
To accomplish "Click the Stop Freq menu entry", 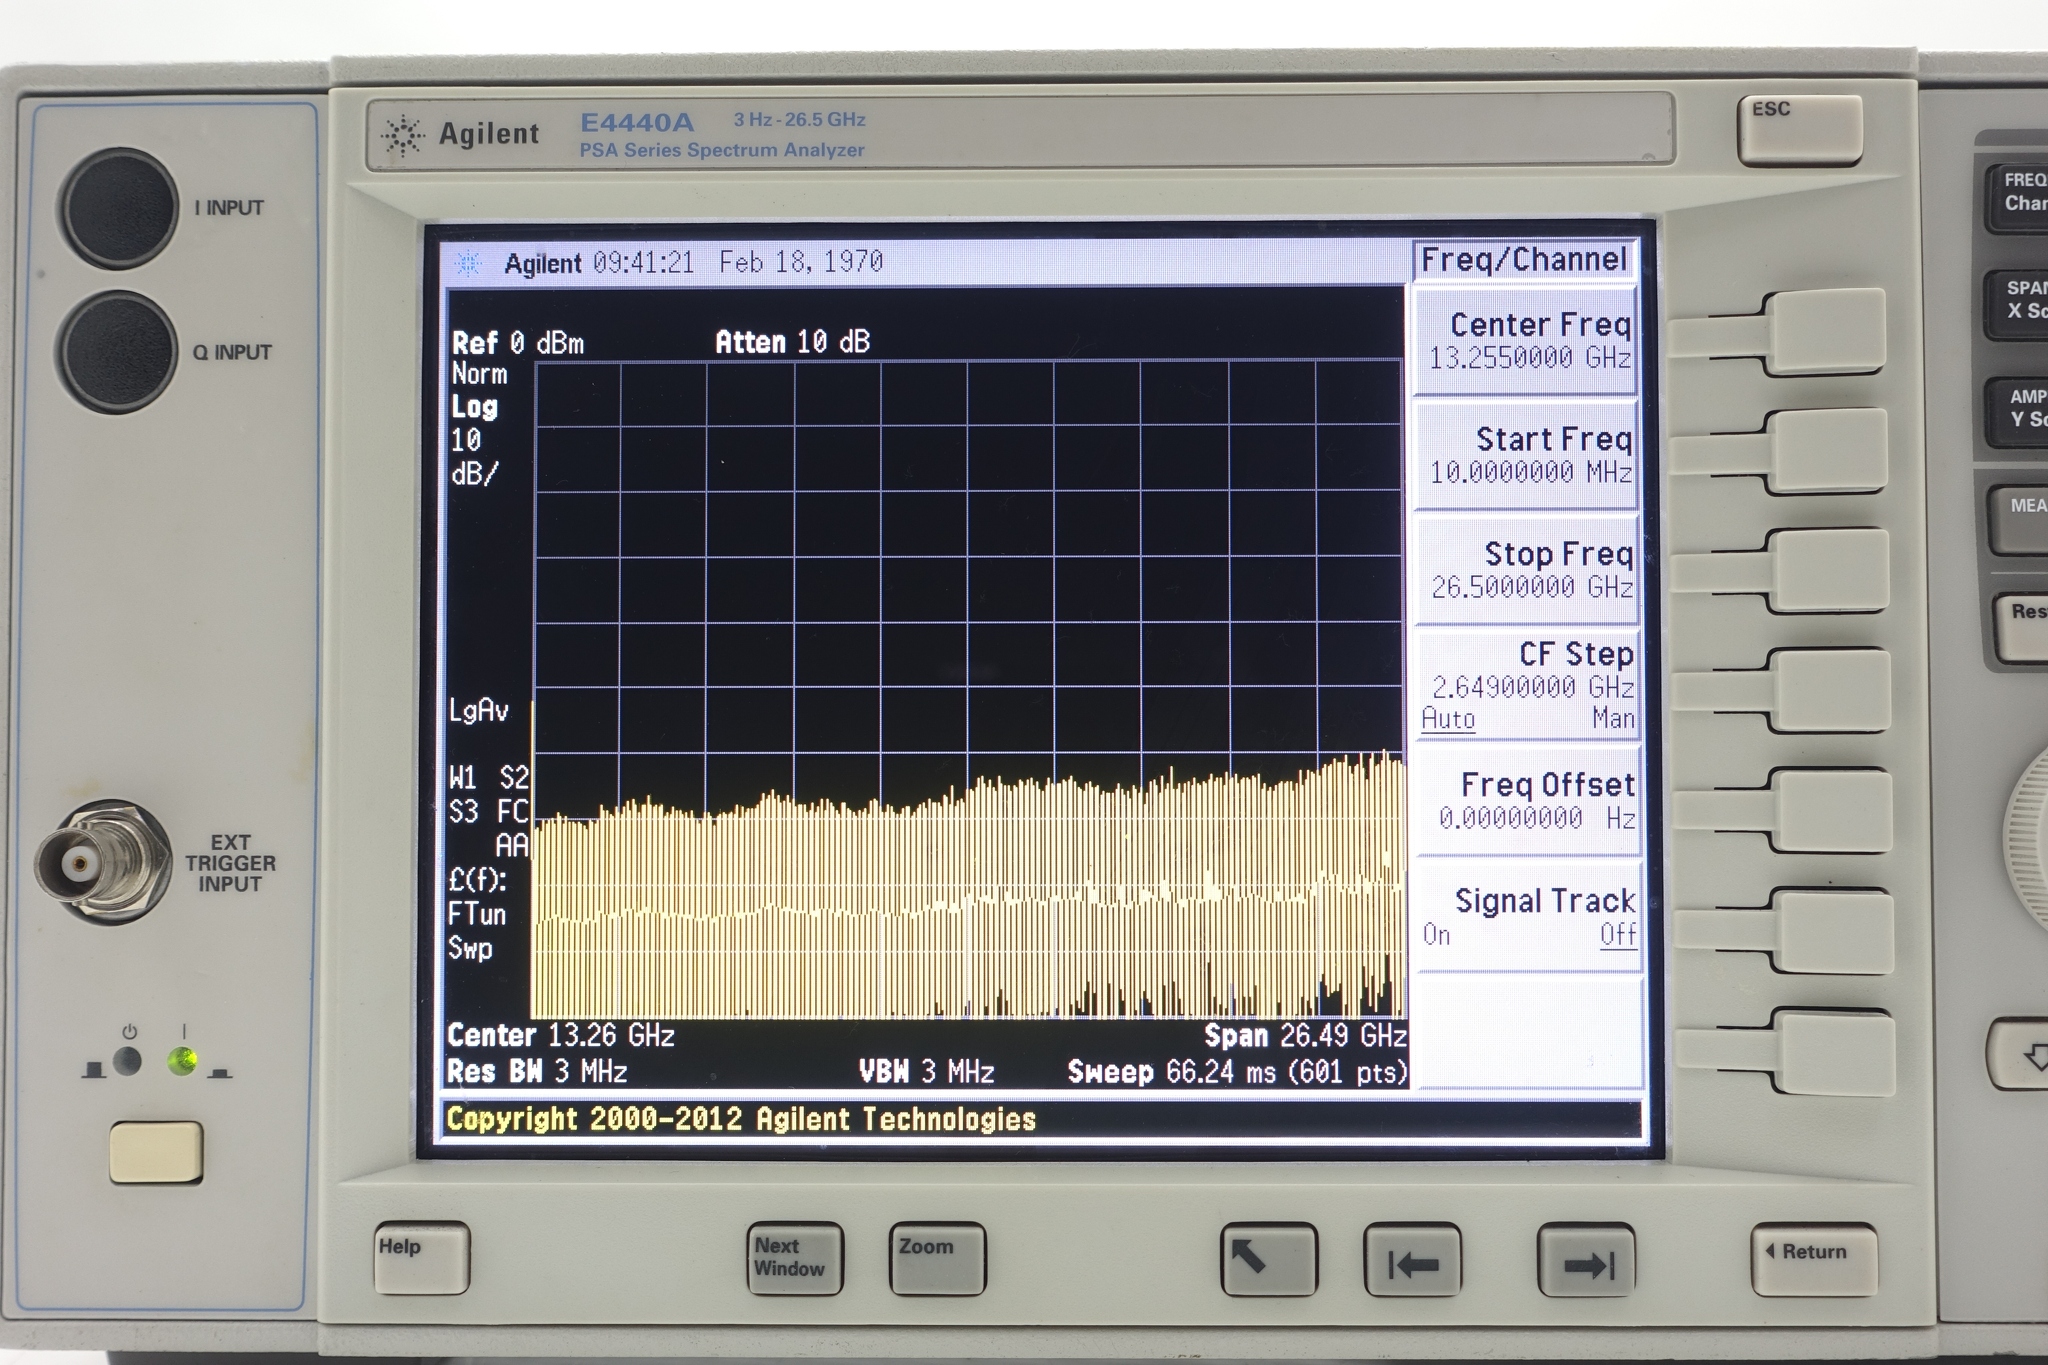I will tap(1526, 571).
